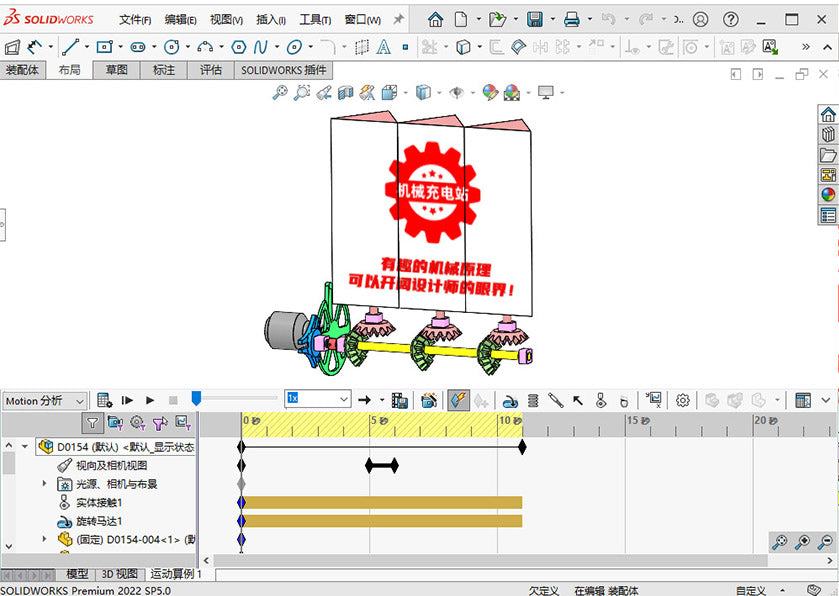This screenshot has height=596, width=839.
Task: Select the Slot sketch tool
Action: [138, 47]
